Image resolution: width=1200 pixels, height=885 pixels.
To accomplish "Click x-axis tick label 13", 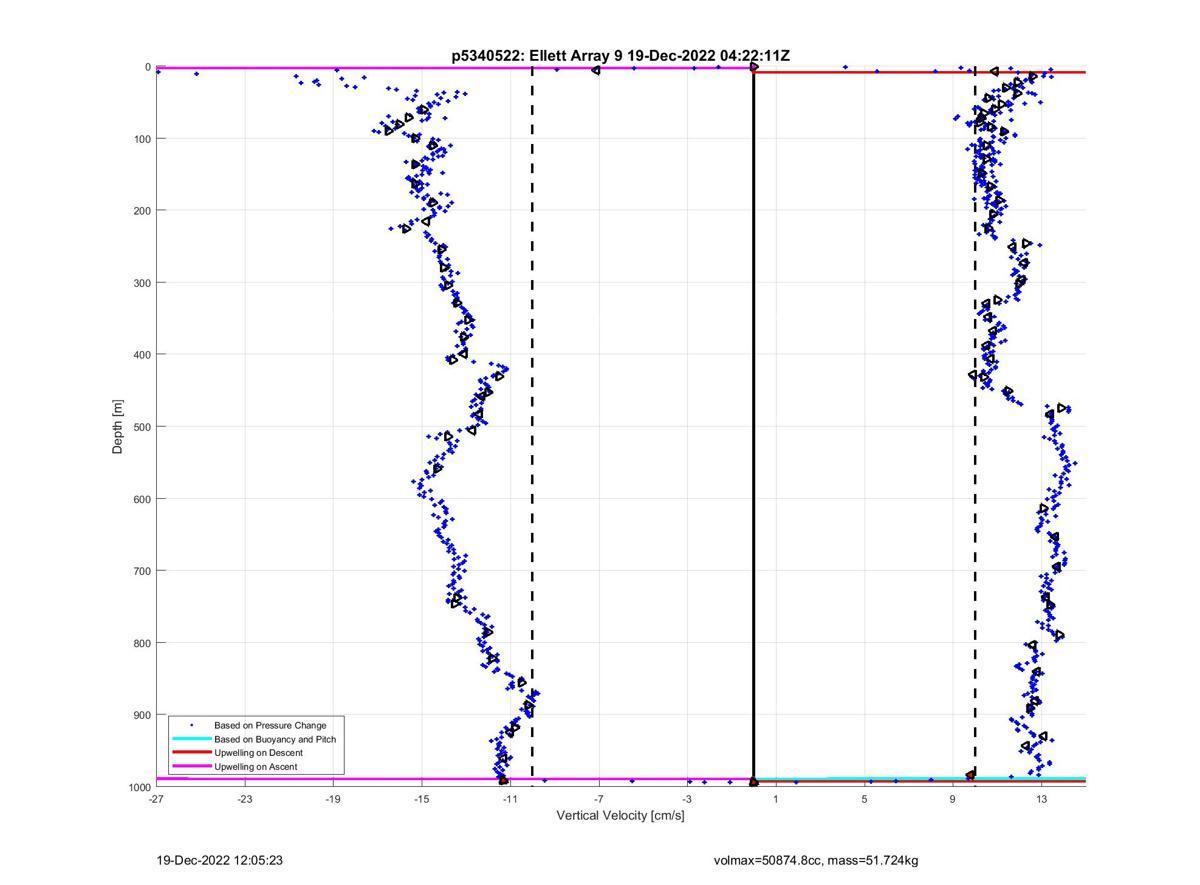I will [x=1041, y=799].
